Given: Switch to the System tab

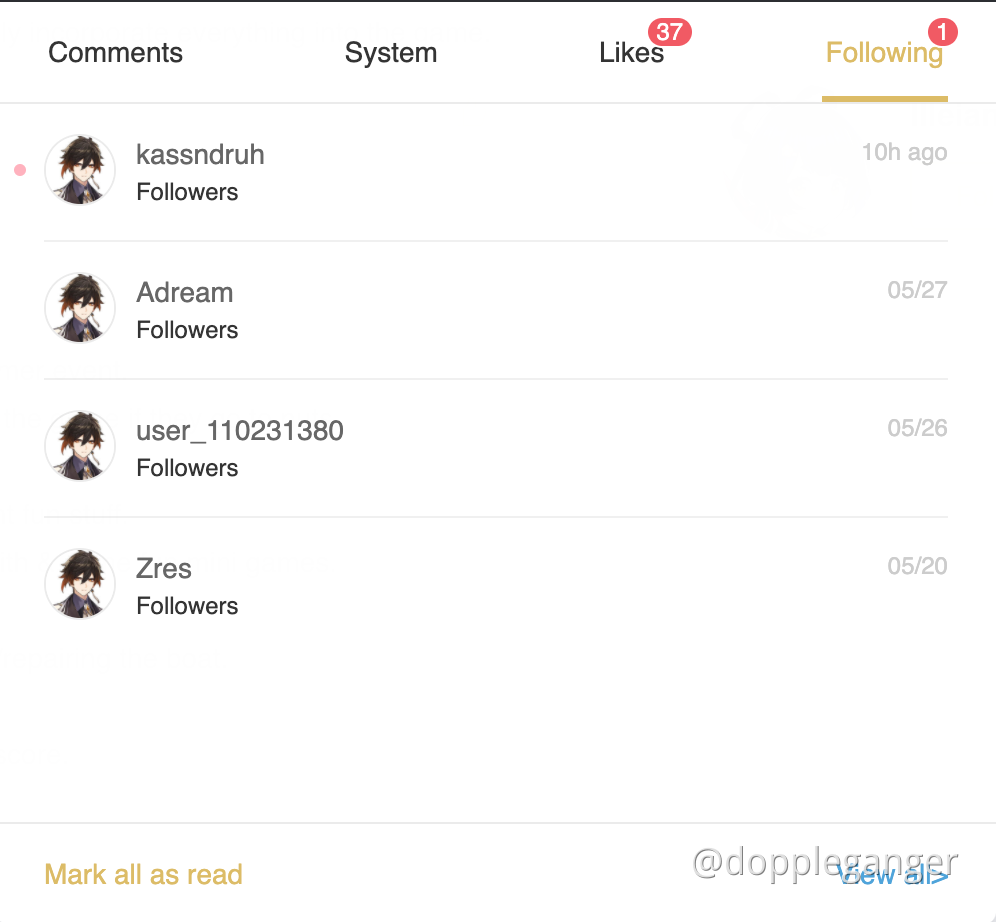Looking at the screenshot, I should [391, 53].
